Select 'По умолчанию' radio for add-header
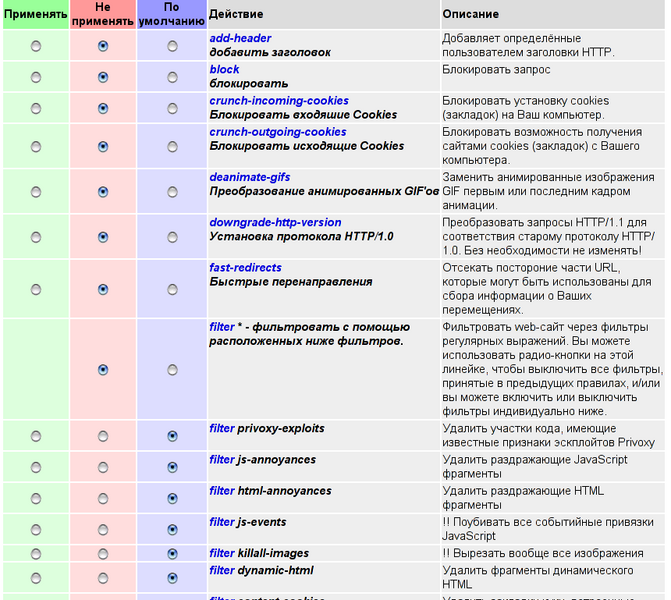Screen dimensions: 671x600 [172, 46]
